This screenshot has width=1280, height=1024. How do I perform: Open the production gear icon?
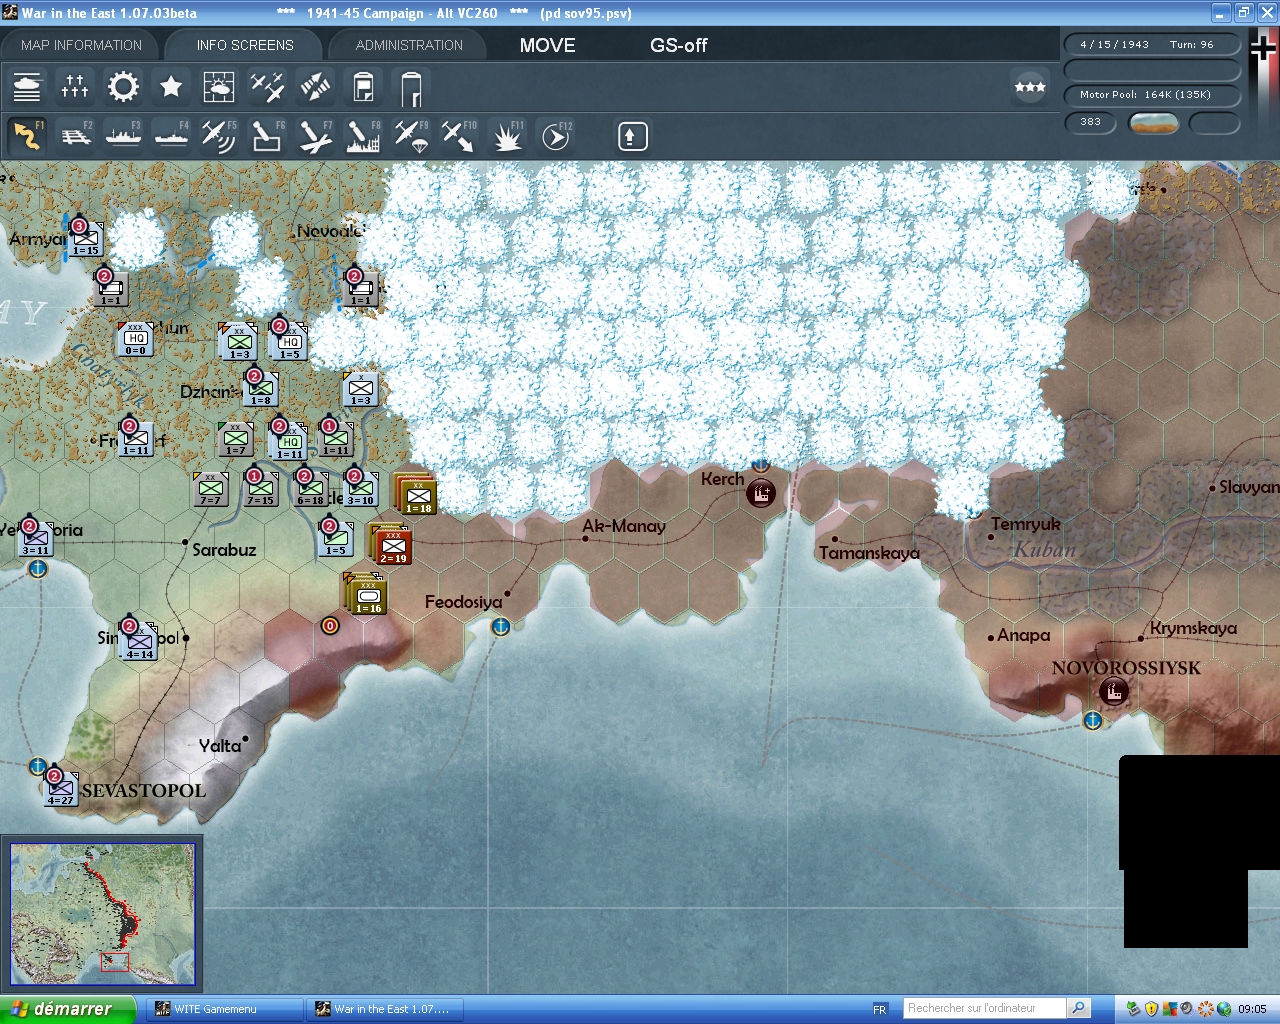[x=123, y=87]
